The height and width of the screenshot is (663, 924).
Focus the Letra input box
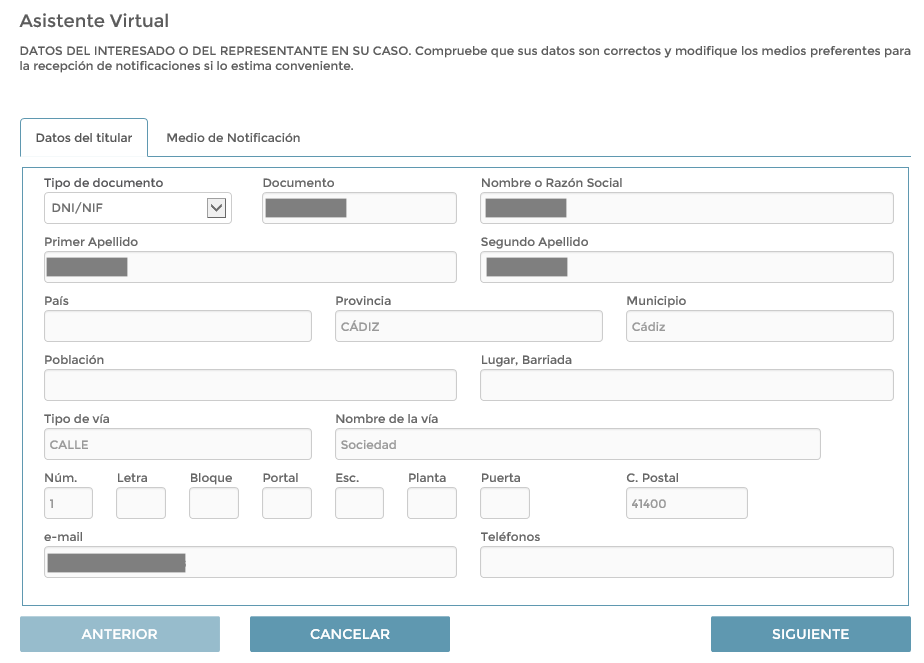point(141,503)
